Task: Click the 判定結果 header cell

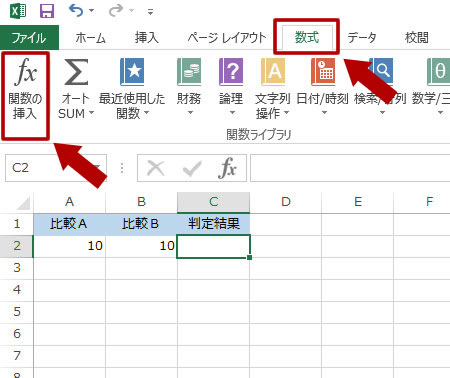Action: coord(214,224)
